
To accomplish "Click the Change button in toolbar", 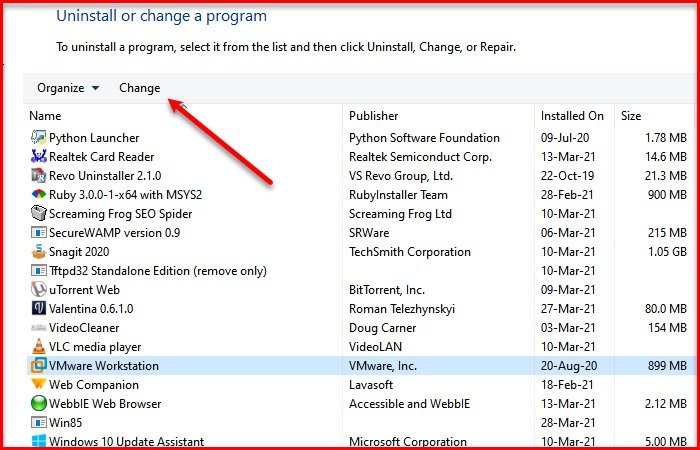I will coord(140,88).
